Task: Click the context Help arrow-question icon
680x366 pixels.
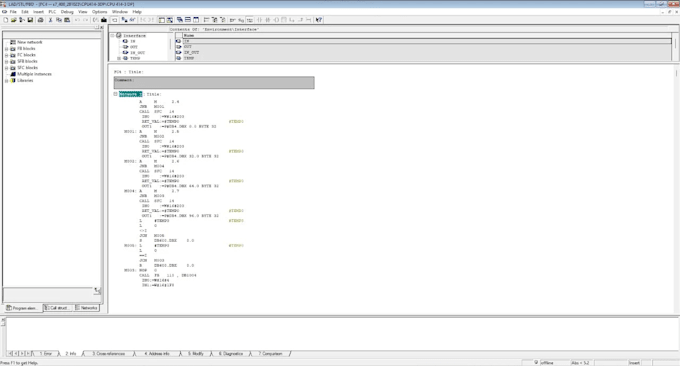Action: [x=319, y=20]
